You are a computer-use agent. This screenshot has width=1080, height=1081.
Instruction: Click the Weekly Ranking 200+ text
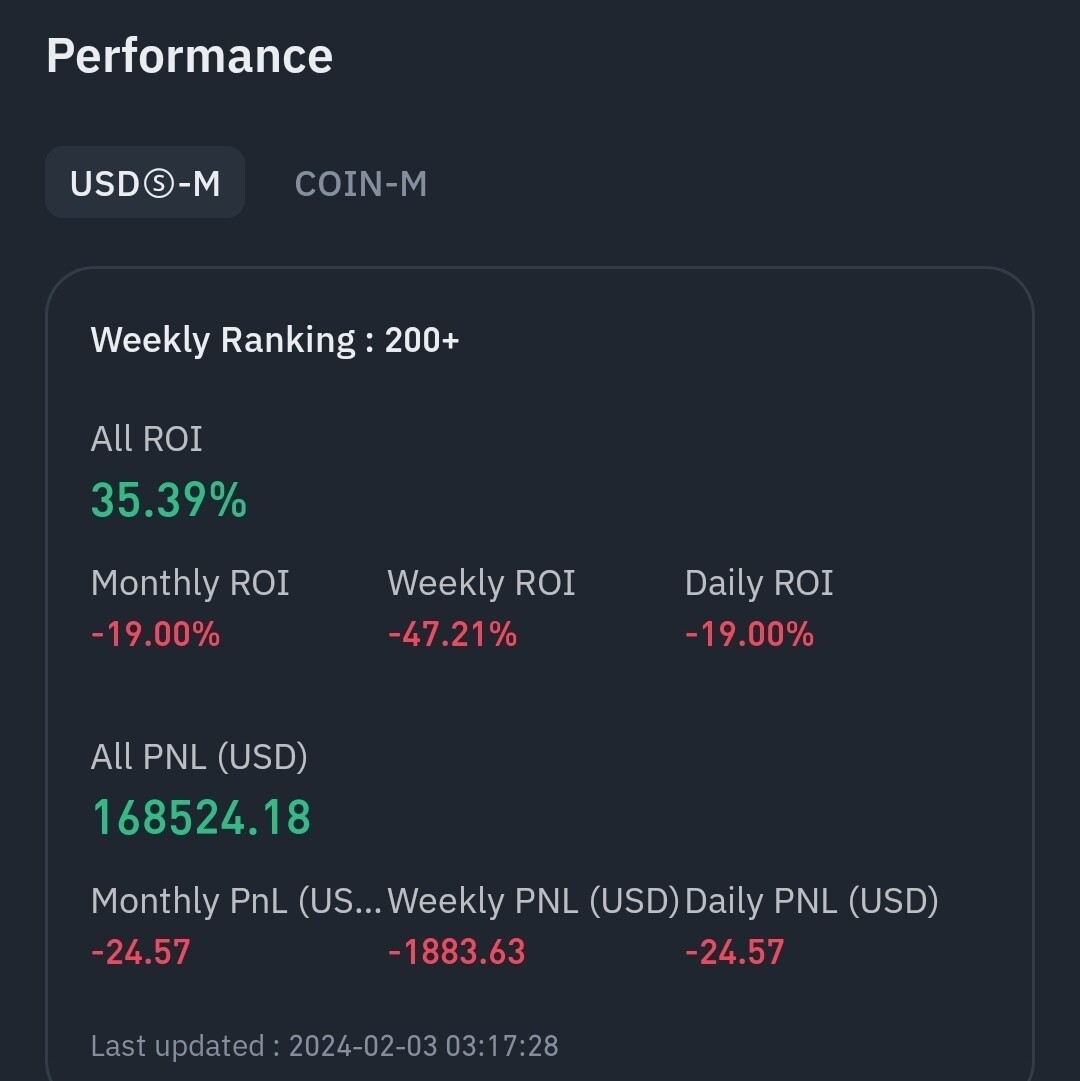[x=275, y=340]
